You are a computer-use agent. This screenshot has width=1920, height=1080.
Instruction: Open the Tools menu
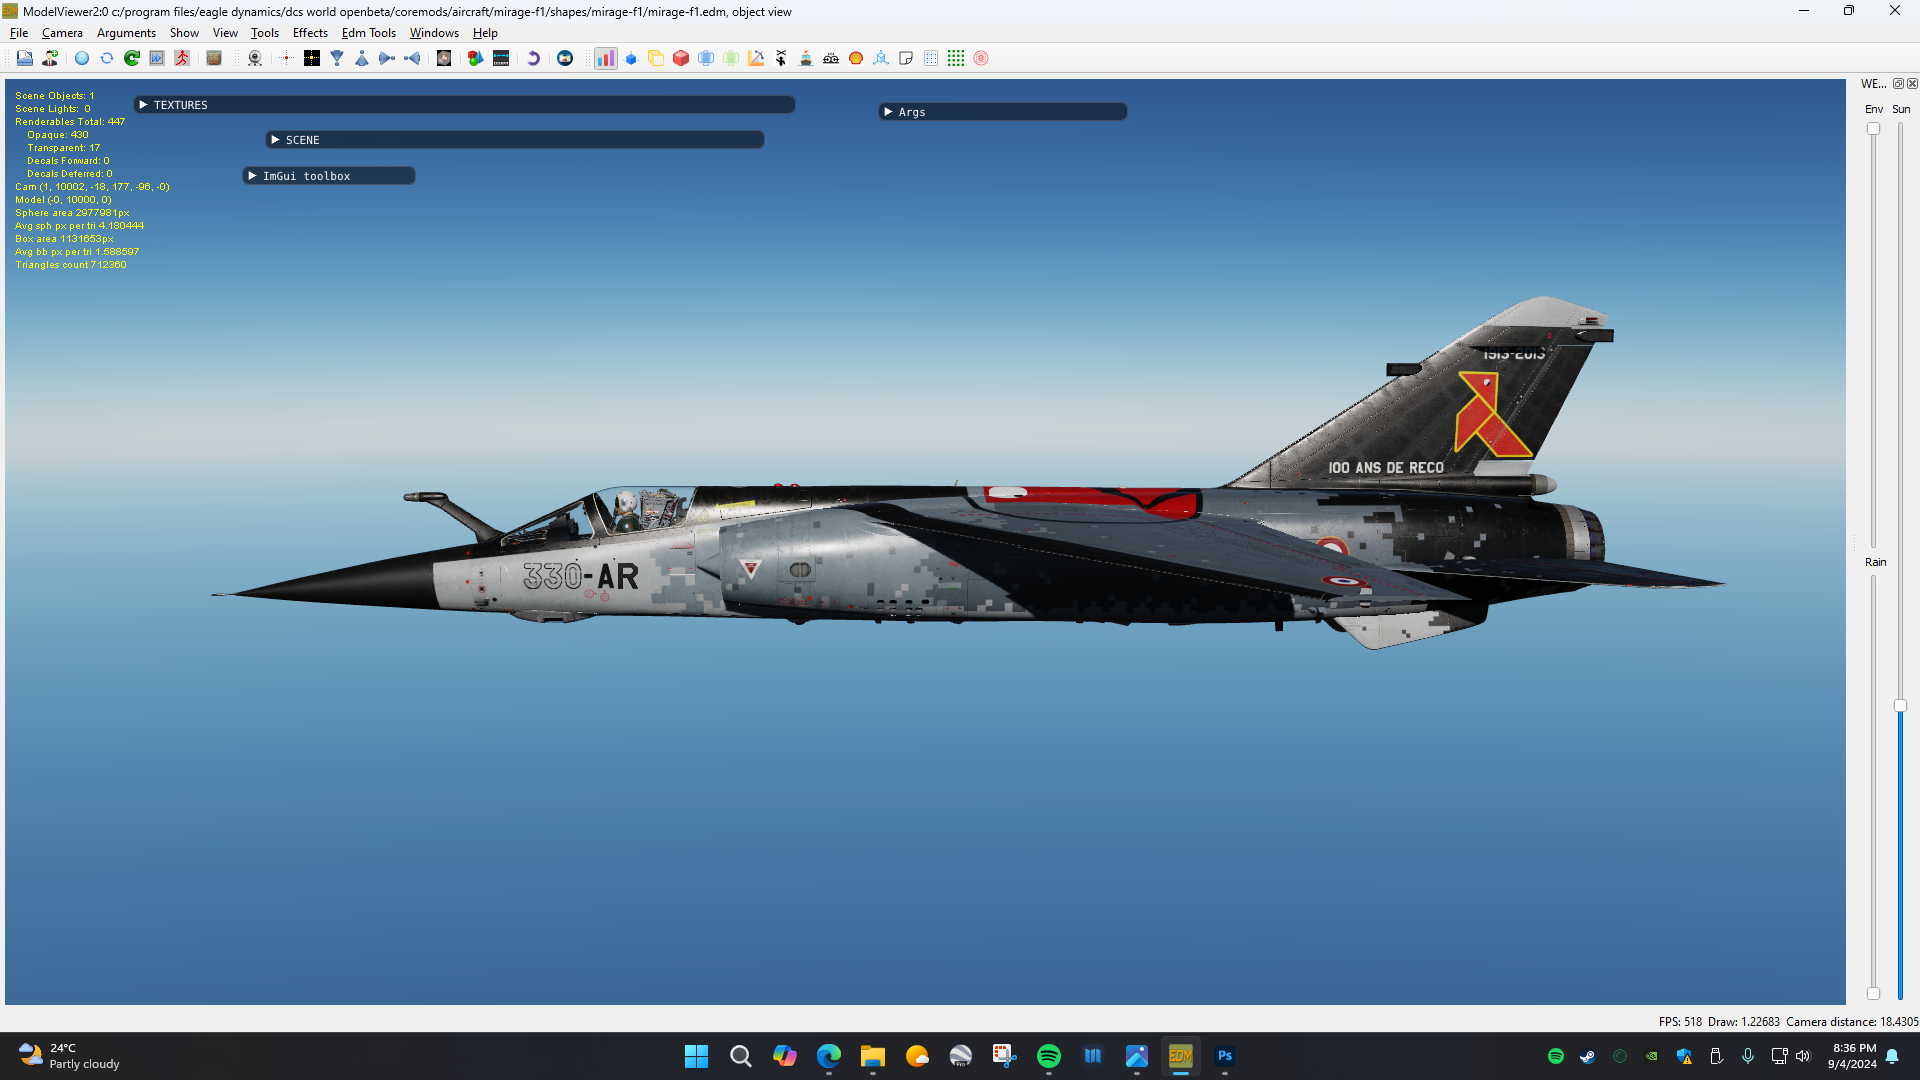point(265,33)
